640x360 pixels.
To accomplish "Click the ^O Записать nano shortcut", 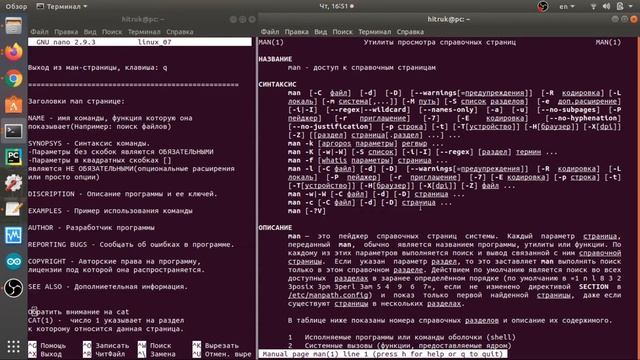I will [x=106, y=345].
